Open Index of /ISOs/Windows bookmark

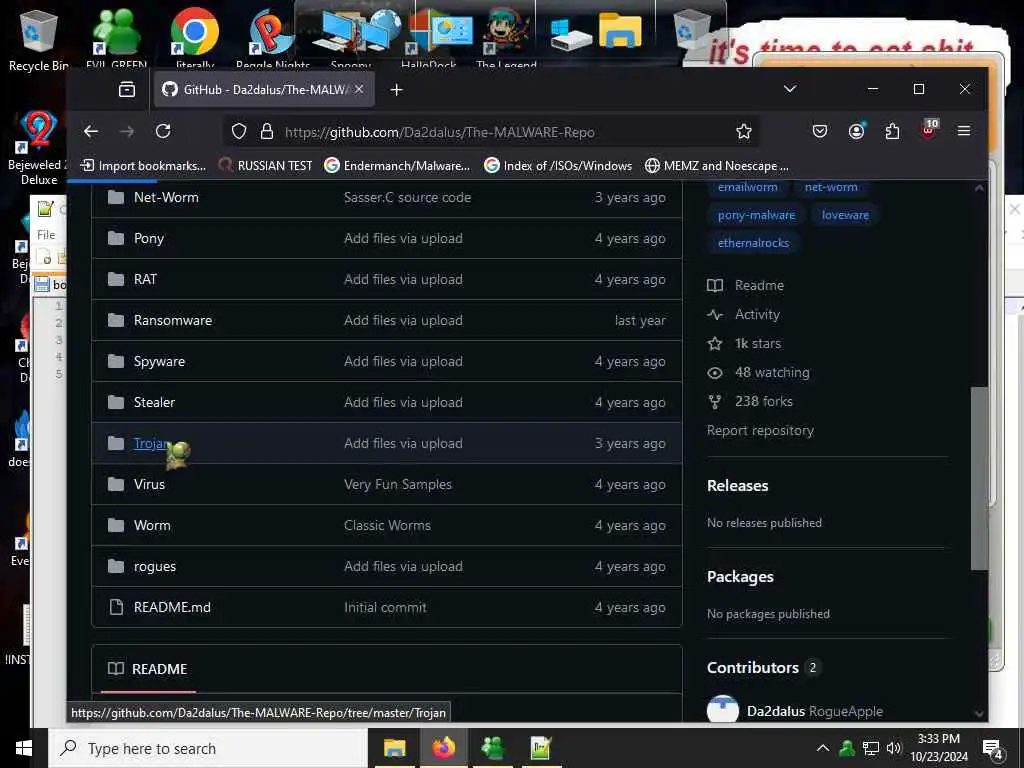pos(558,166)
